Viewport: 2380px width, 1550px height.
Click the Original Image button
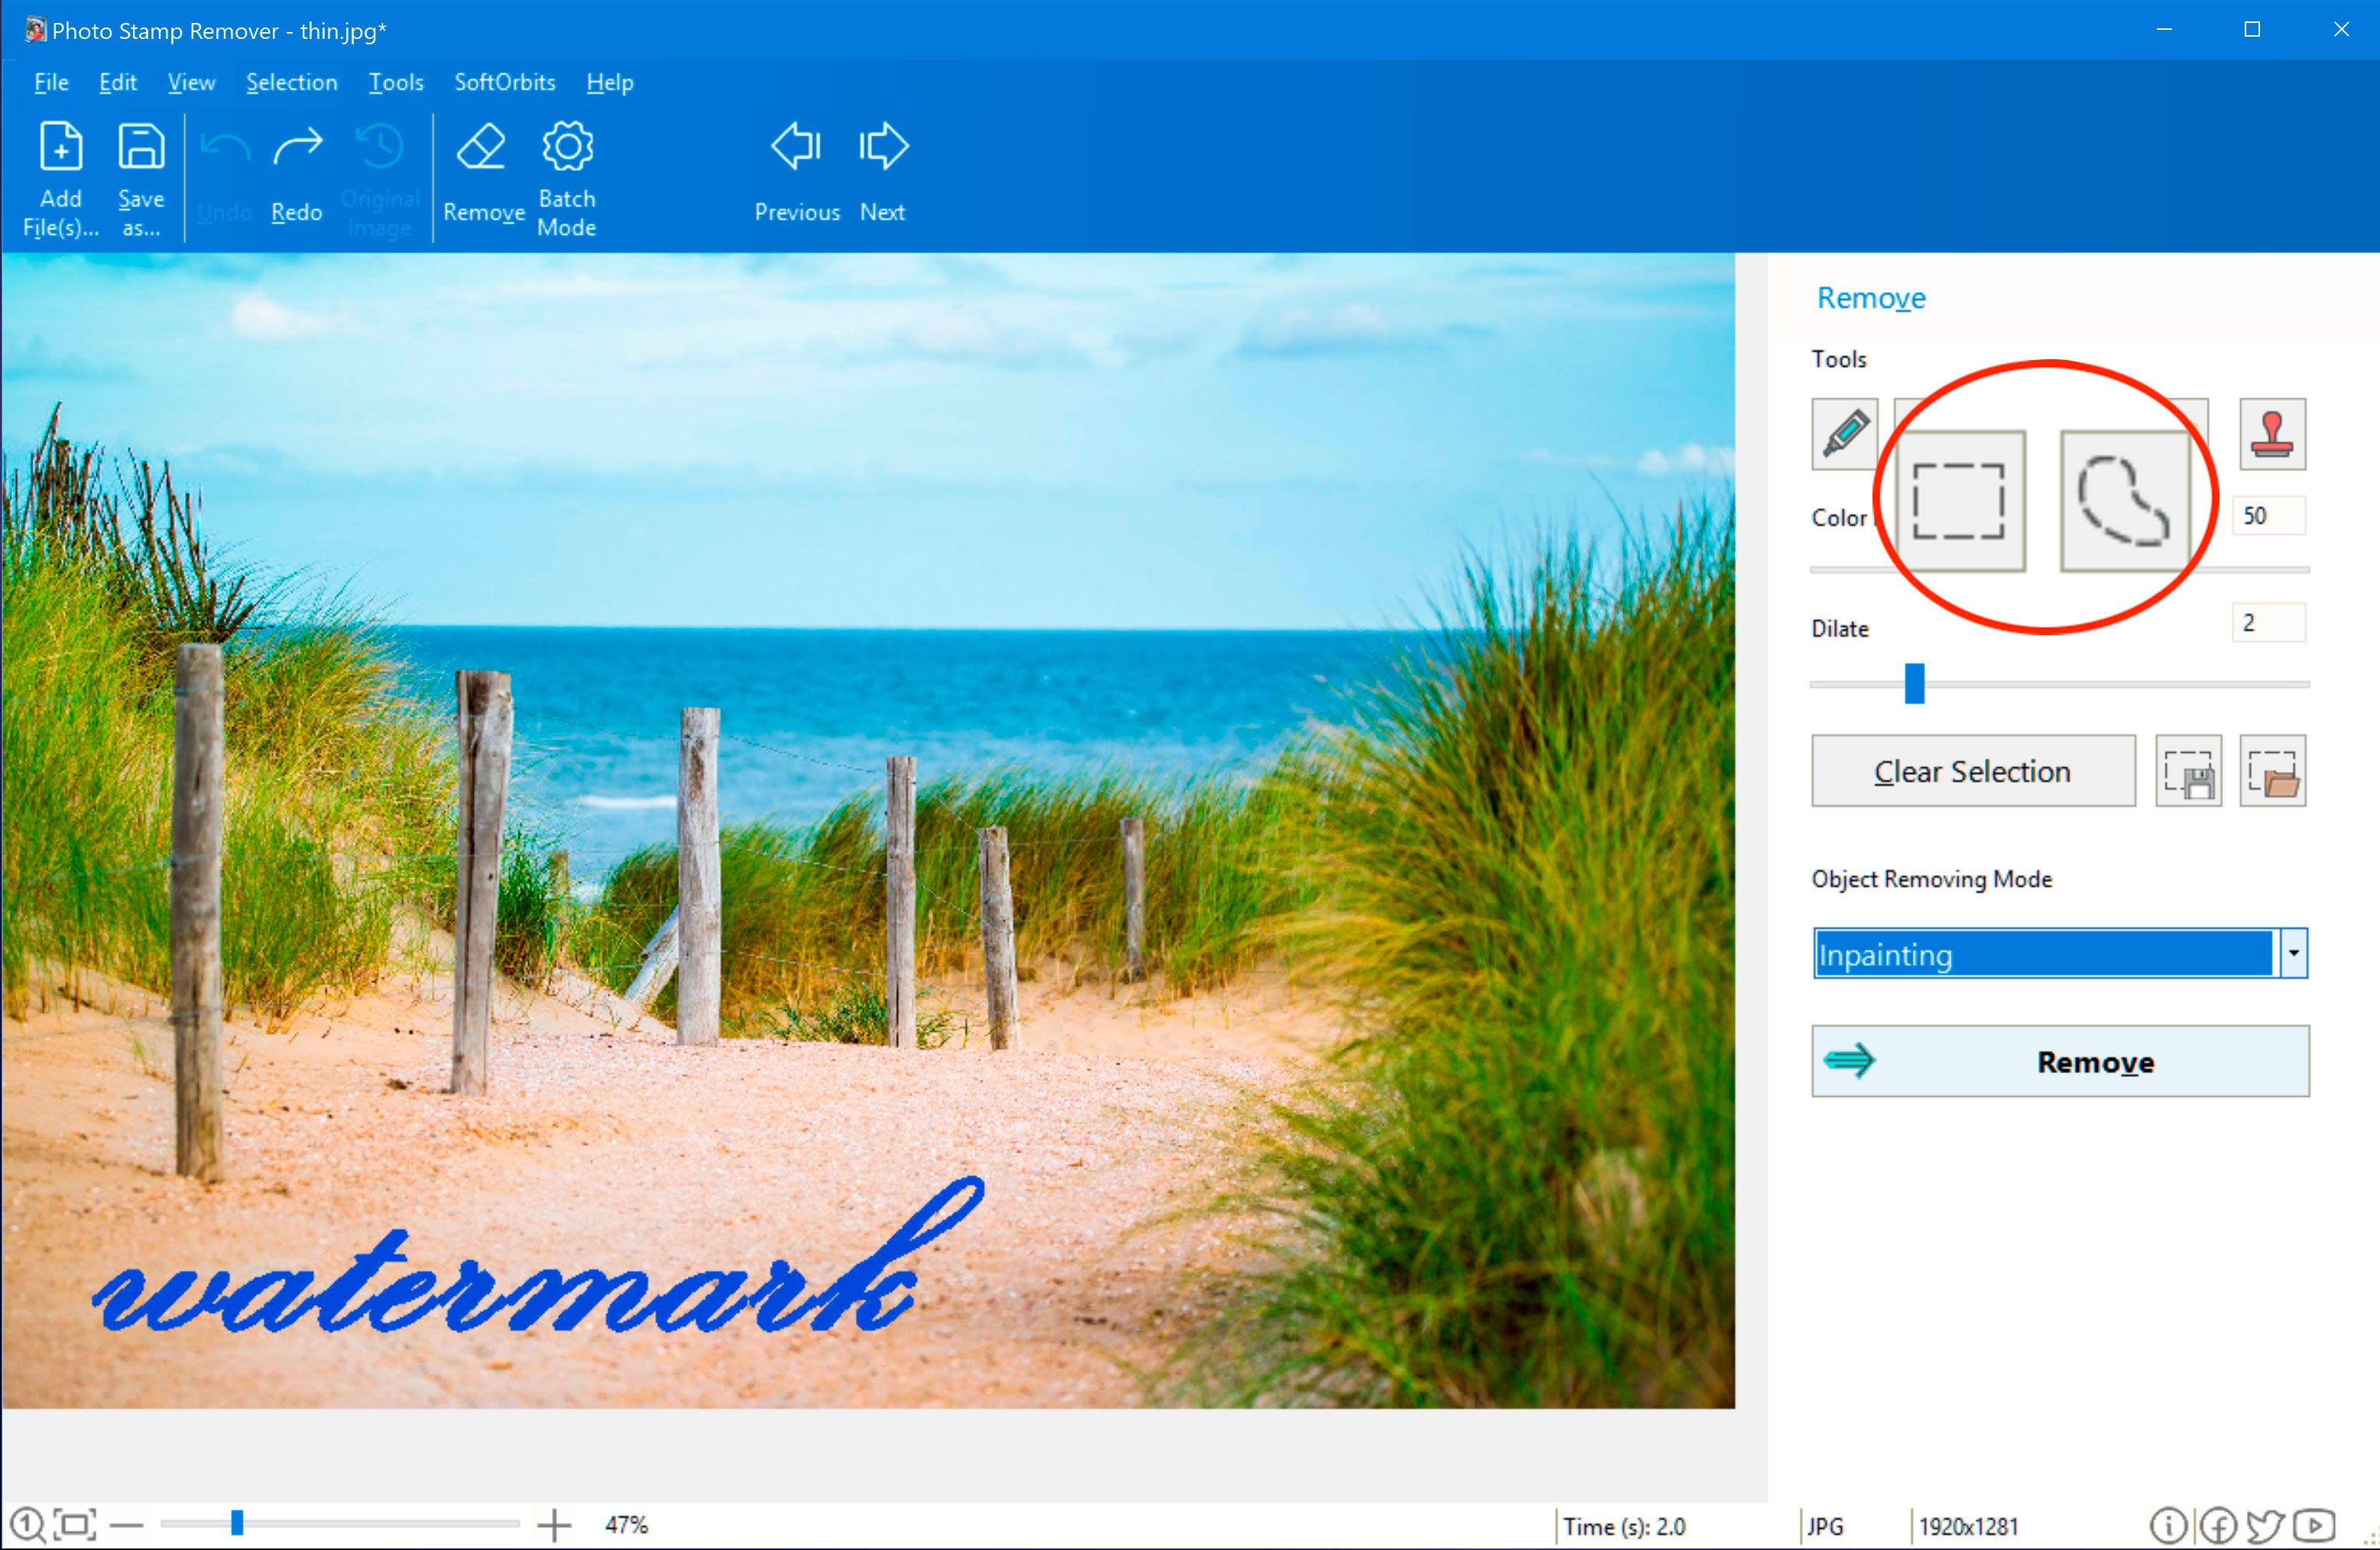(x=378, y=173)
